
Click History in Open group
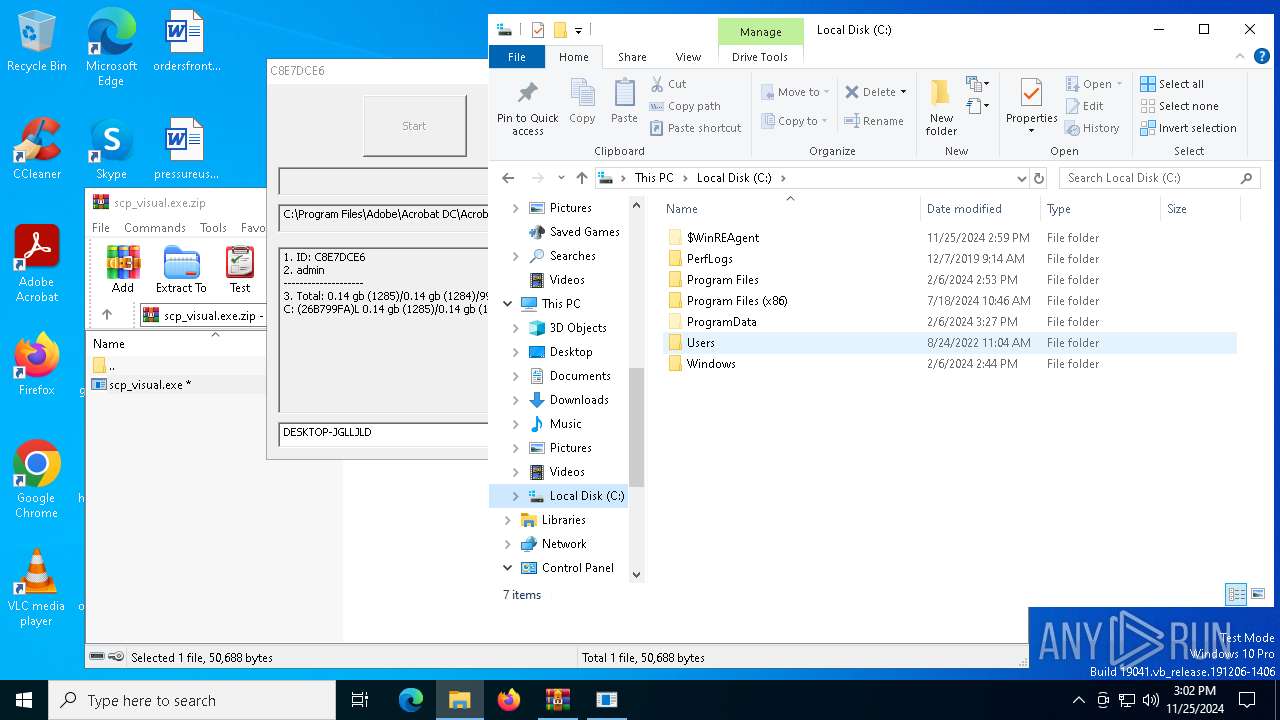click(x=1092, y=128)
